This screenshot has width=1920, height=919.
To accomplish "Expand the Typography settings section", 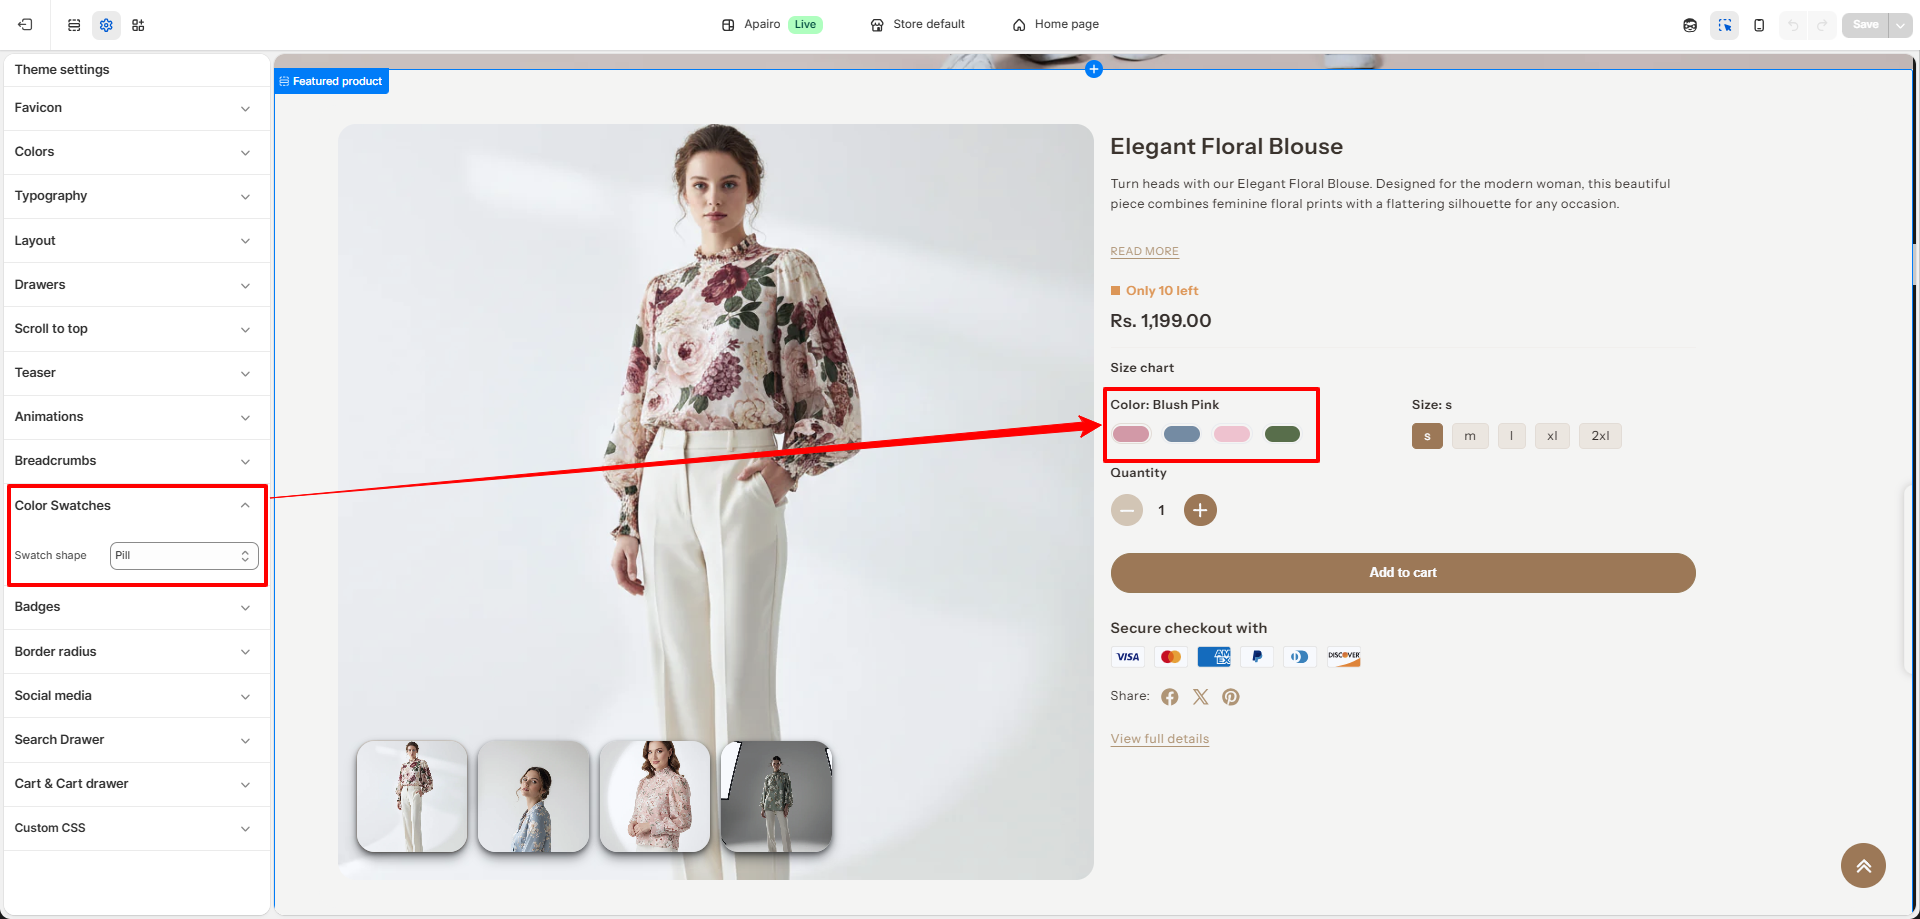I will coord(137,196).
